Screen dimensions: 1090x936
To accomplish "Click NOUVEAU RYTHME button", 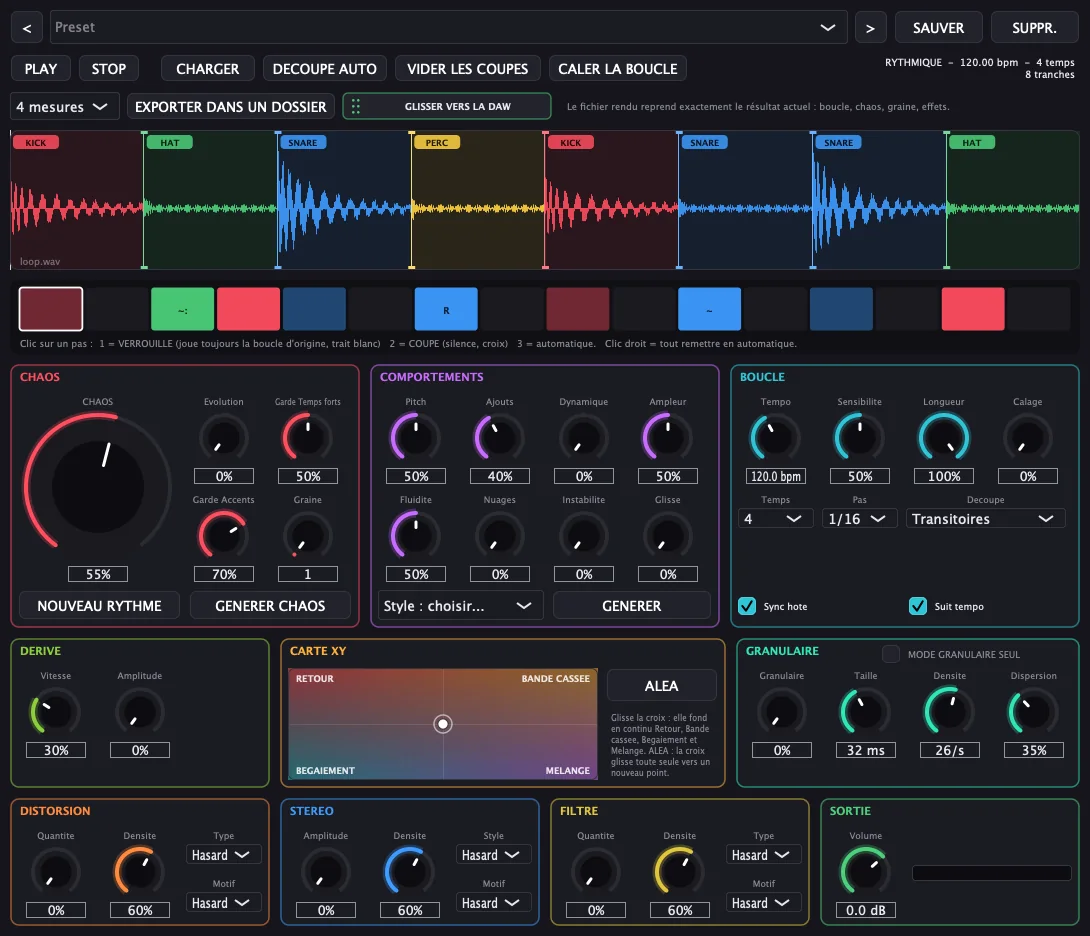I will tap(99, 606).
